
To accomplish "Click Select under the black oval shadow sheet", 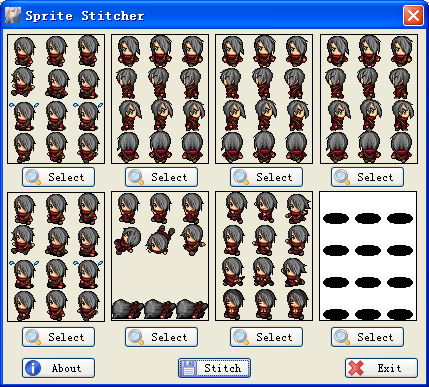I will pyautogui.click(x=367, y=337).
